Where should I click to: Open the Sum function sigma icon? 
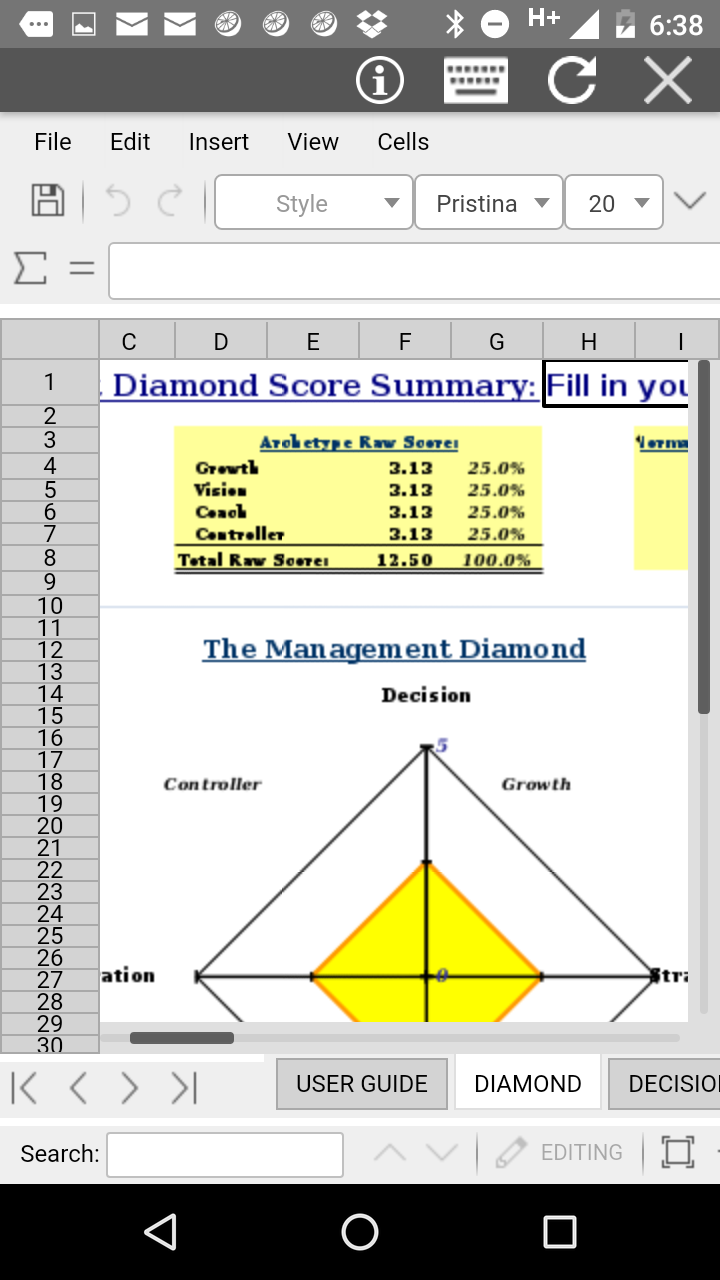(x=30, y=268)
